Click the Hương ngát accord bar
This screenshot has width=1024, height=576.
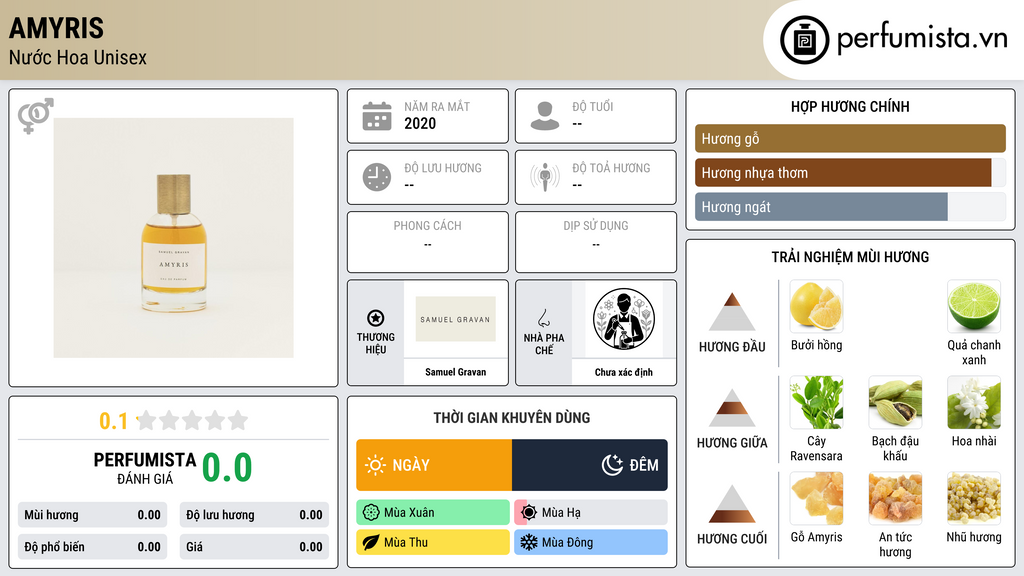click(850, 207)
